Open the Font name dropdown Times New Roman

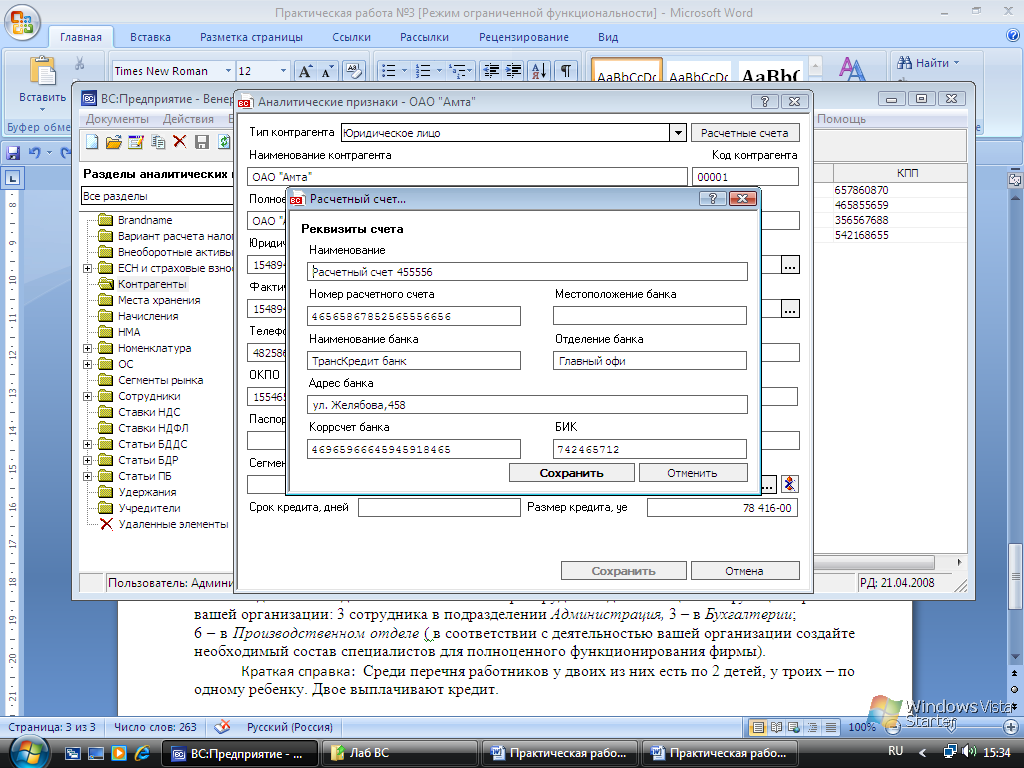click(x=228, y=71)
